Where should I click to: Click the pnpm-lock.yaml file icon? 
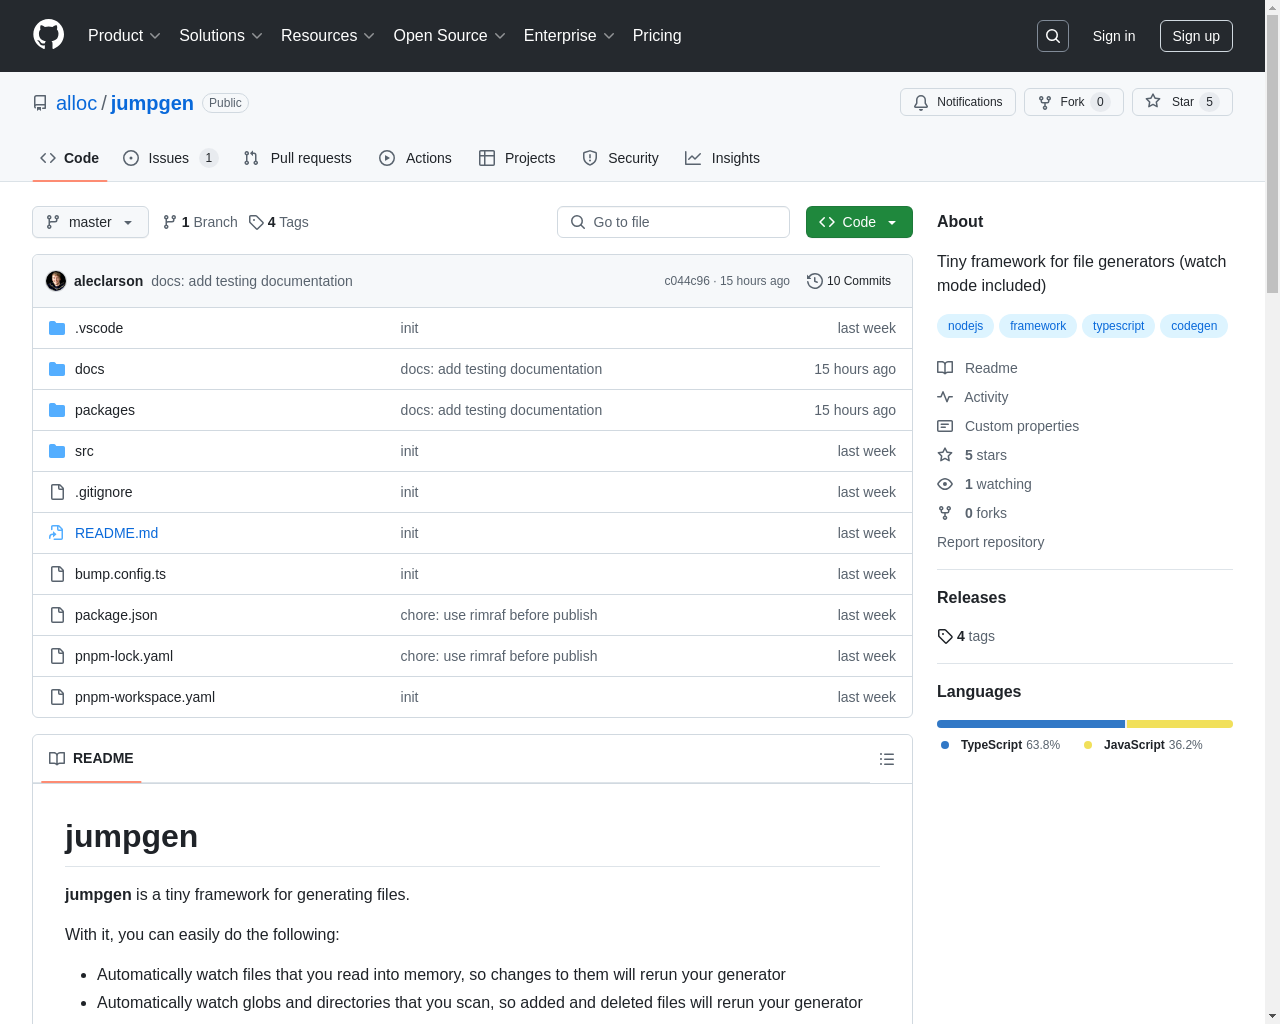coord(57,656)
